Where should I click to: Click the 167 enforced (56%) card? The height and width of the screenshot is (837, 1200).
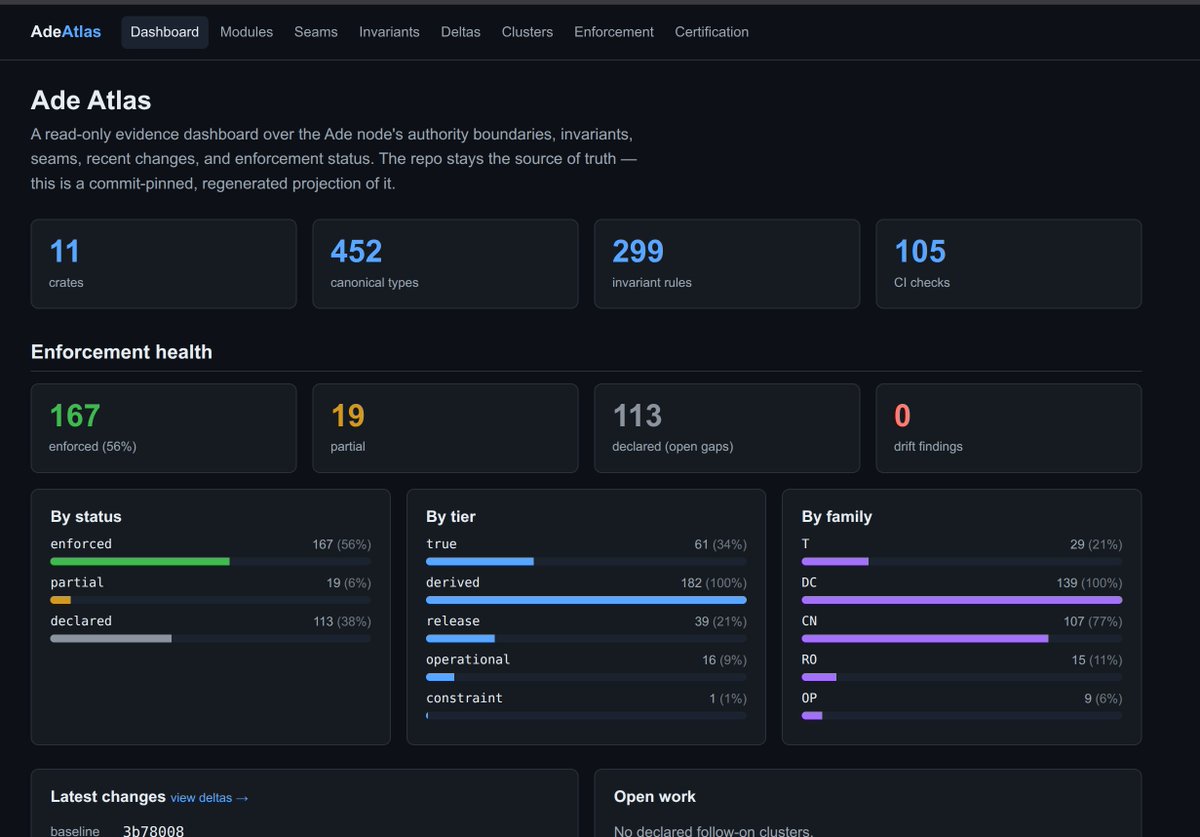coord(164,428)
